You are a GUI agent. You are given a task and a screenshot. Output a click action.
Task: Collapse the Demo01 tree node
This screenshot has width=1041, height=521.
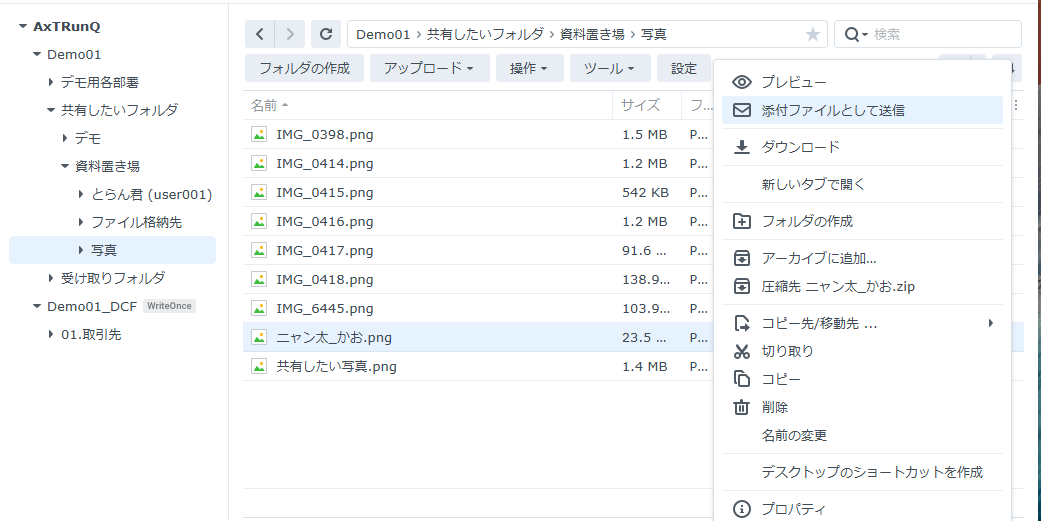click(37, 54)
